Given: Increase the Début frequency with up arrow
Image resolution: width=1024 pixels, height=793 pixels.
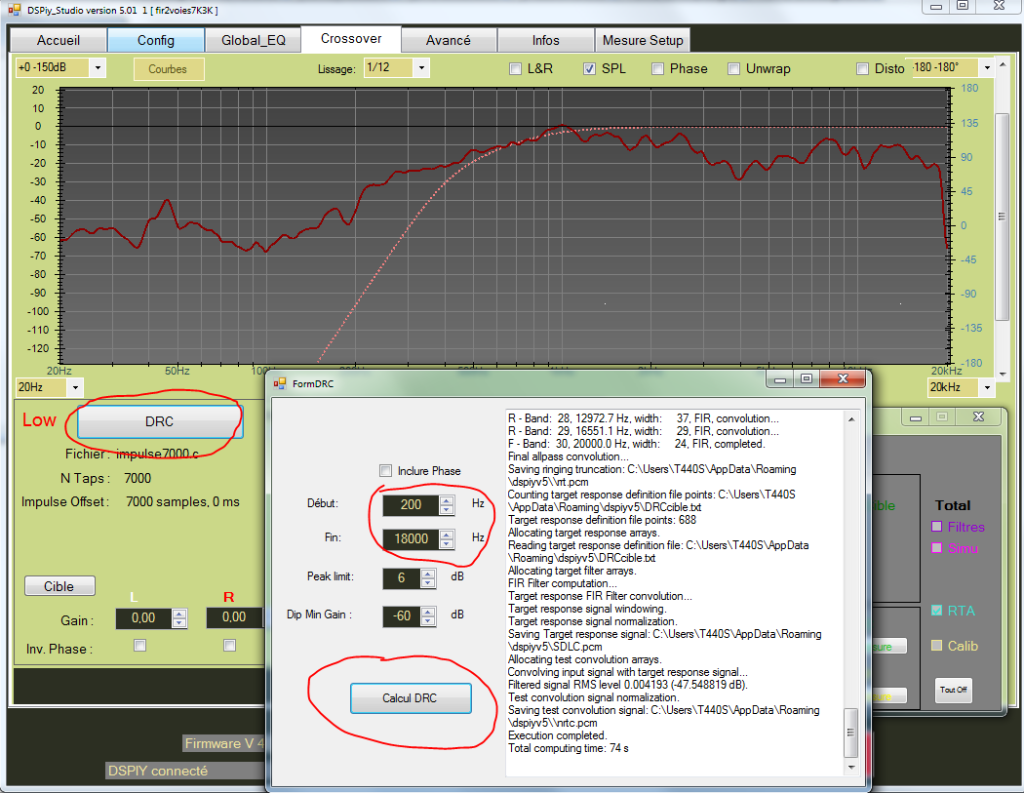Looking at the screenshot, I should (x=447, y=500).
